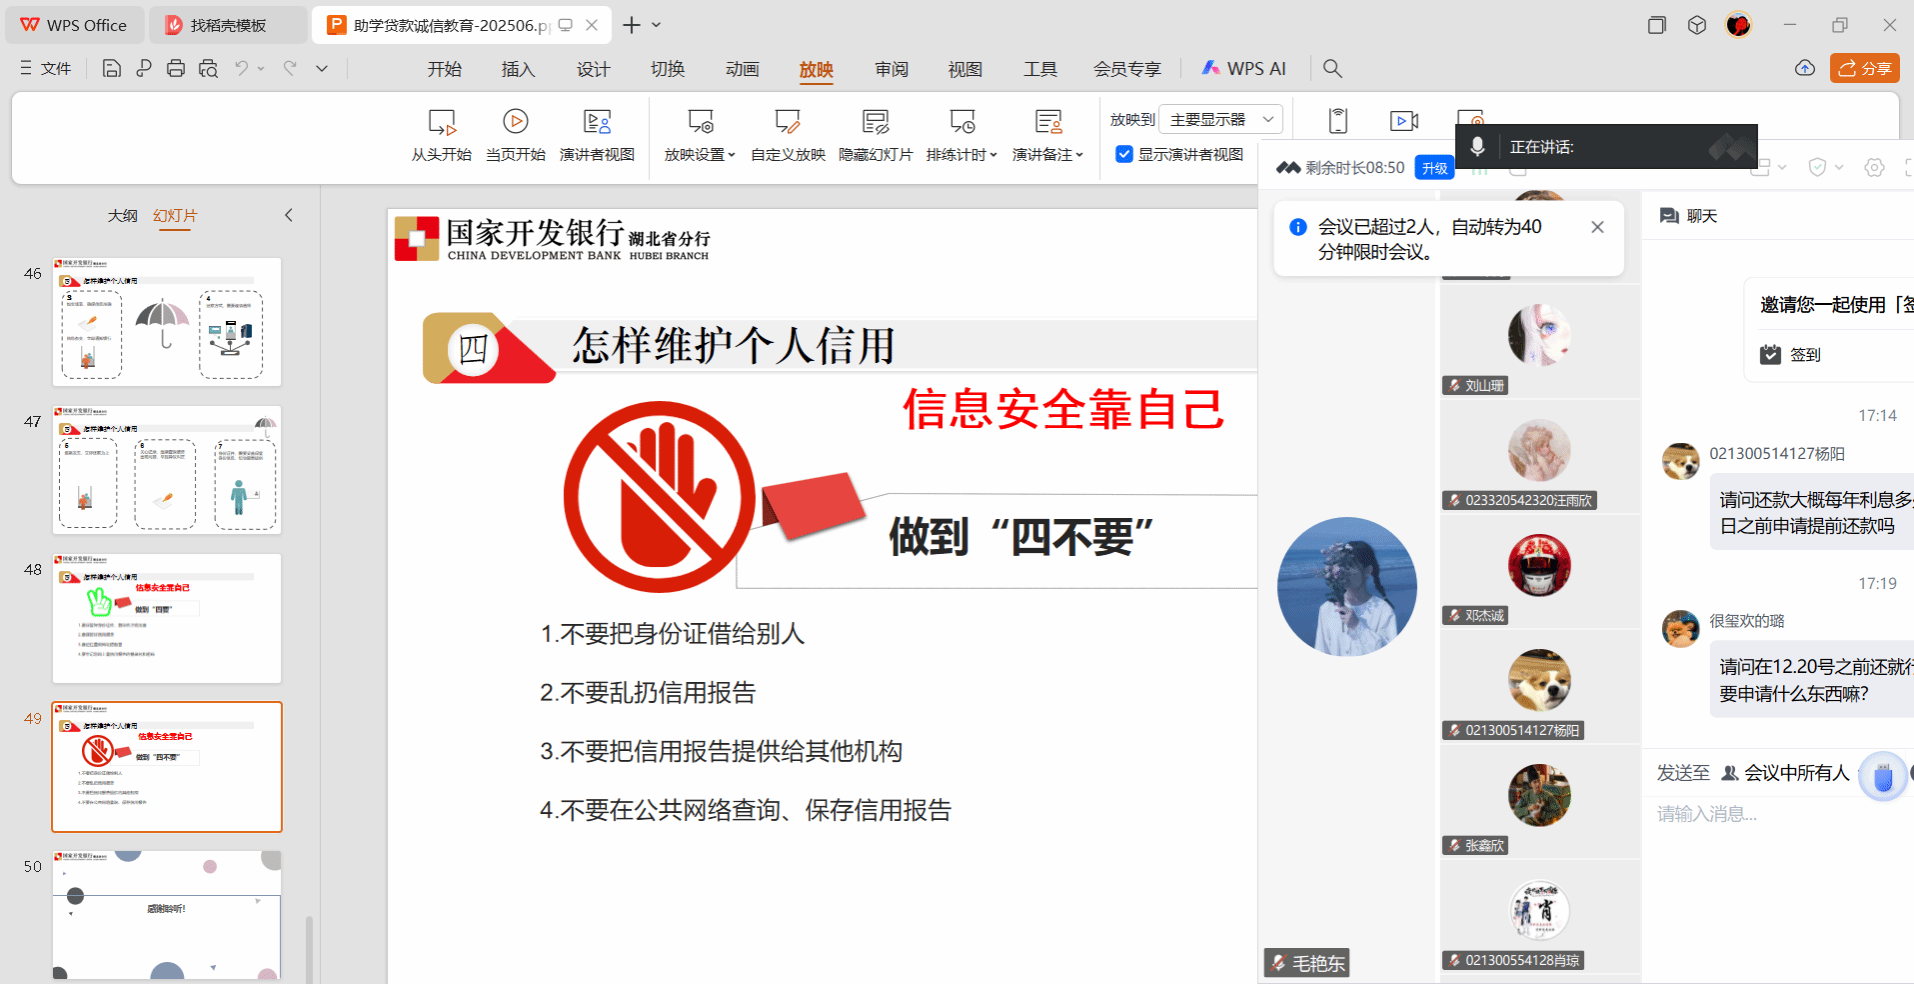Select slide 48 thumbnail
Viewport: 1914px width, 984px height.
point(167,618)
